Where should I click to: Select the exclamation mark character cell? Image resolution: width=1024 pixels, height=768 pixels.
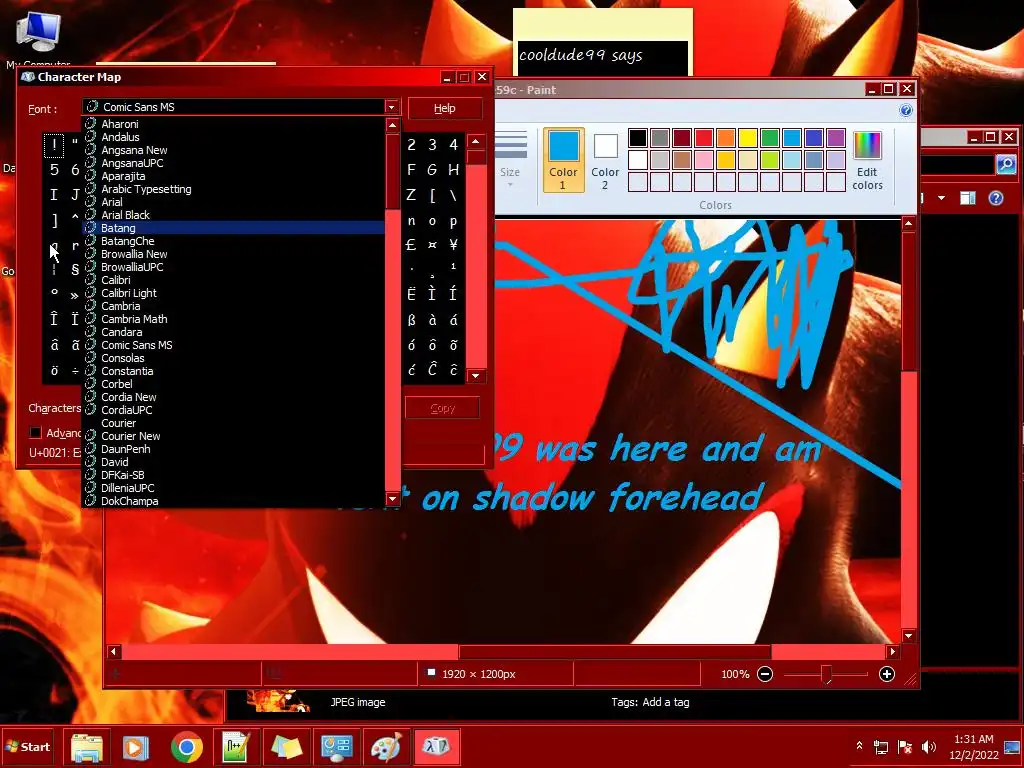pyautogui.click(x=54, y=144)
